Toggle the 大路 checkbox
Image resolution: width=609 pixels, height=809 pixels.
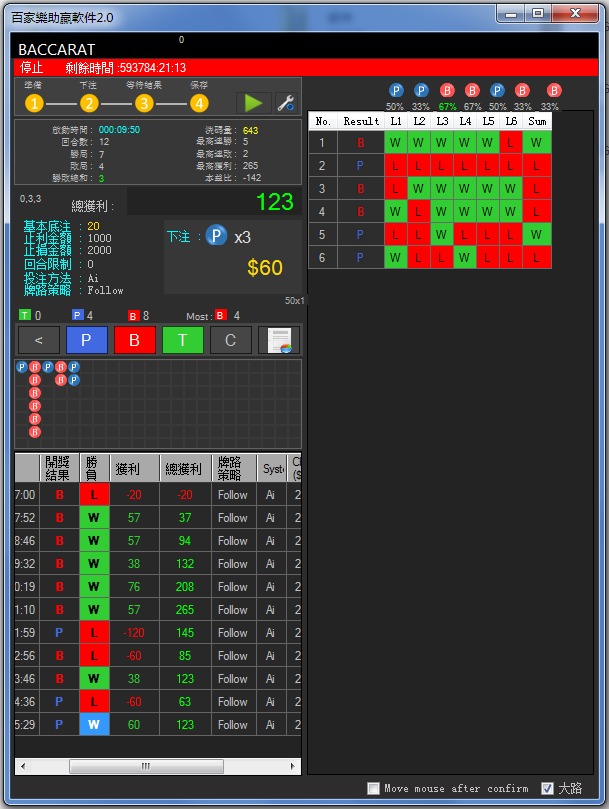tap(547, 788)
